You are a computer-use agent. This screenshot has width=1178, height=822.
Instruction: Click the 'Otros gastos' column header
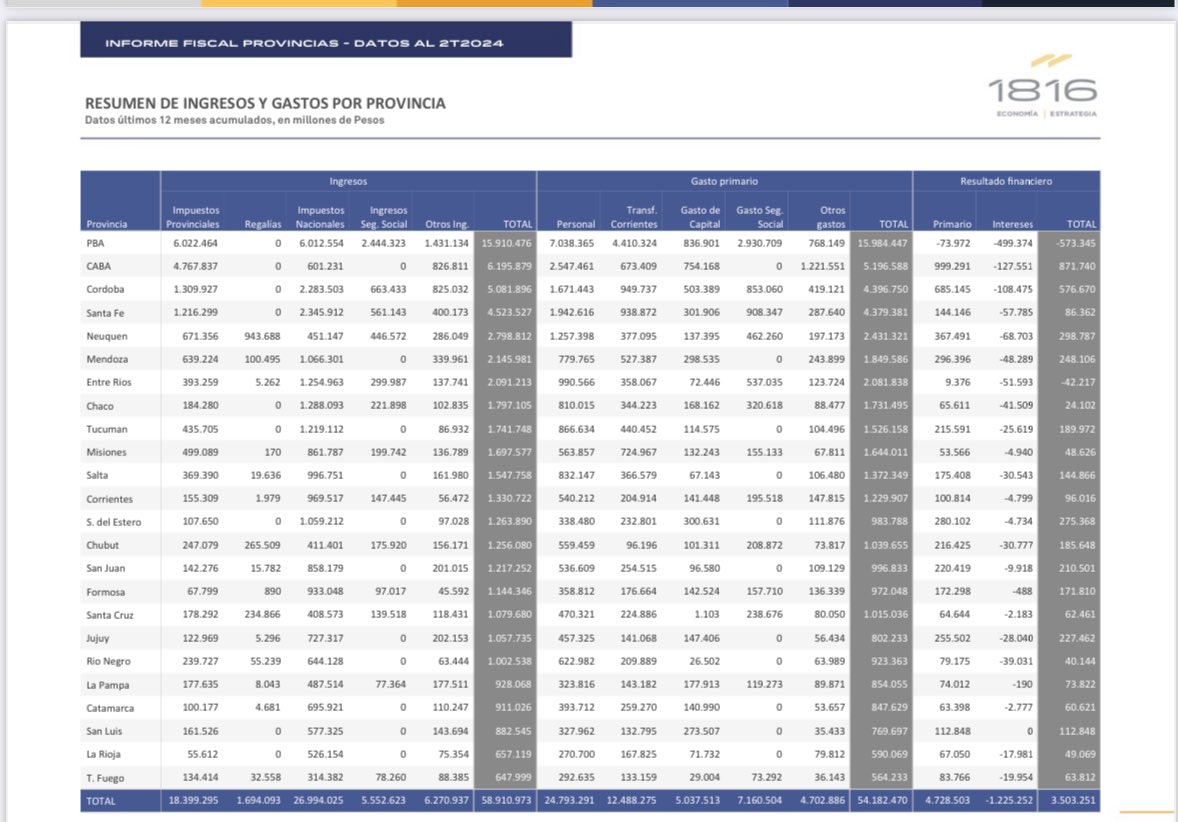[831, 217]
